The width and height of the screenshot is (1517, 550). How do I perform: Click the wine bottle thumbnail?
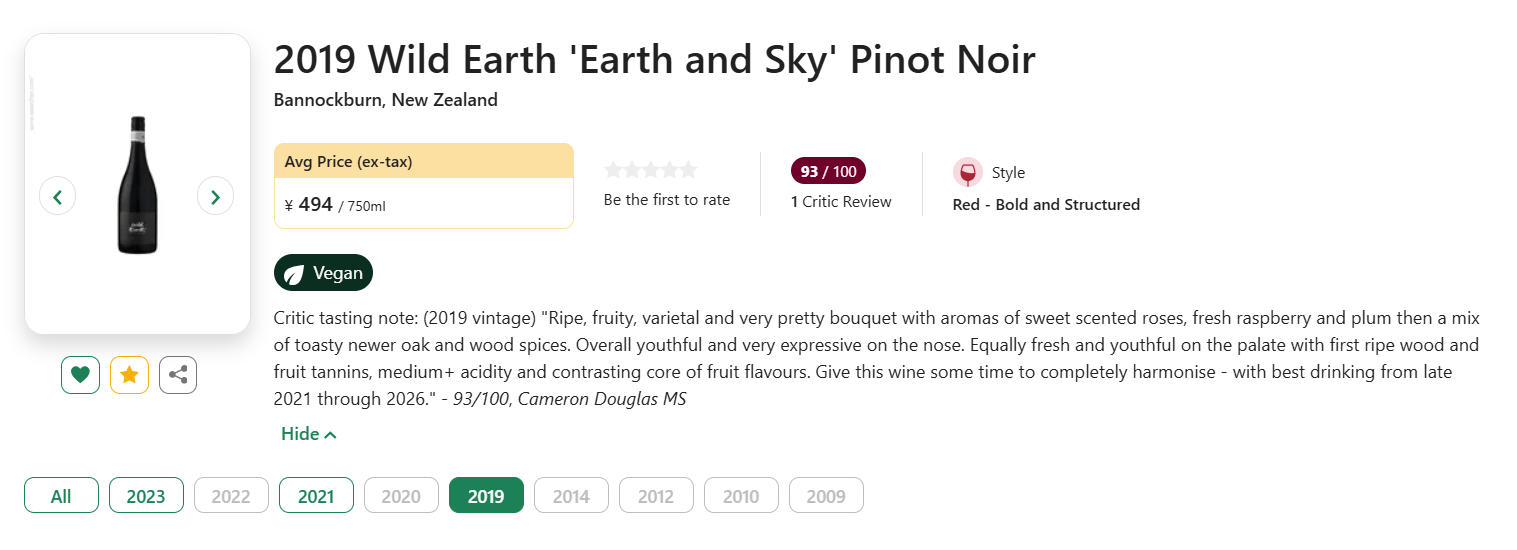coord(137,185)
